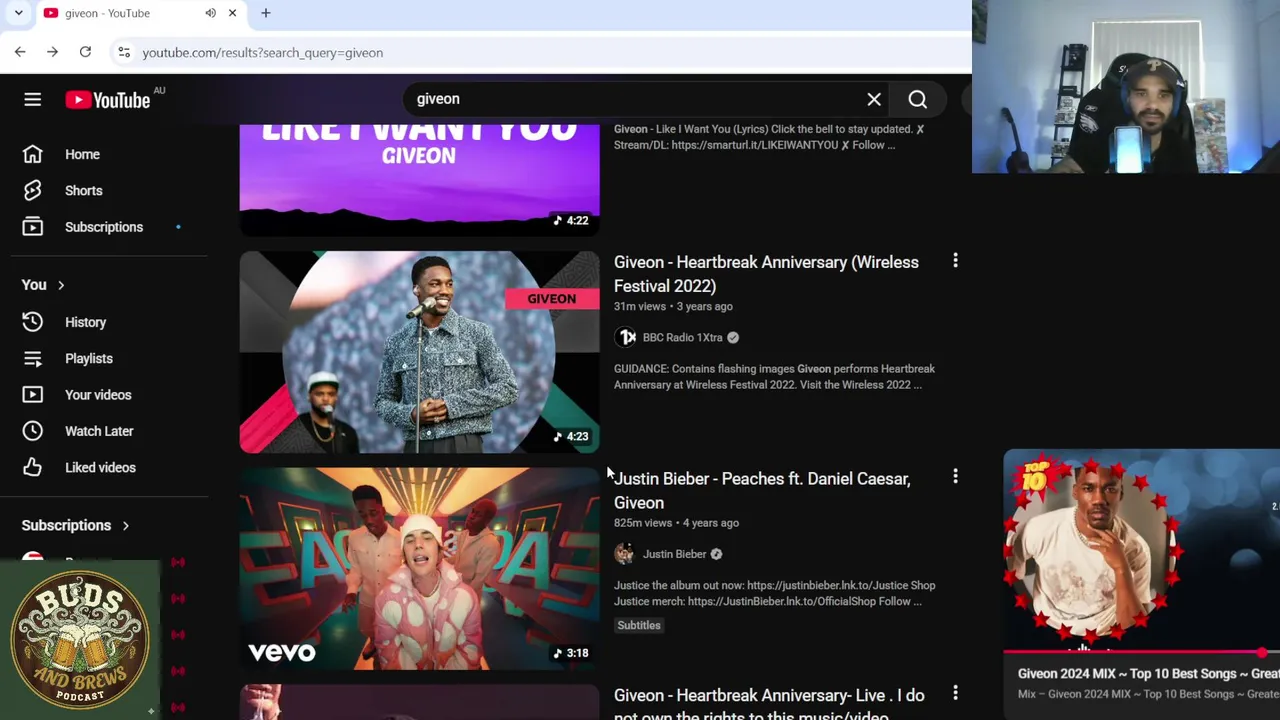Expand the You section chevron
This screenshot has width=1280, height=720.
[x=61, y=285]
